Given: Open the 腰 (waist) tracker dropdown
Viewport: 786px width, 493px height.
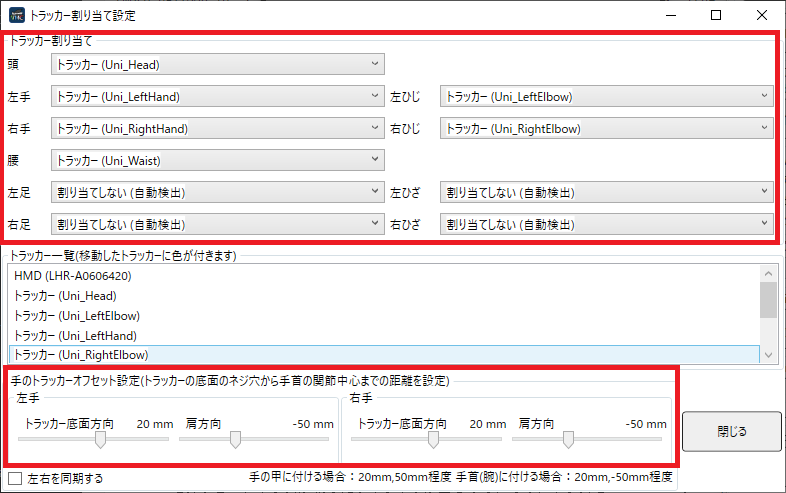Looking at the screenshot, I should tap(217, 160).
